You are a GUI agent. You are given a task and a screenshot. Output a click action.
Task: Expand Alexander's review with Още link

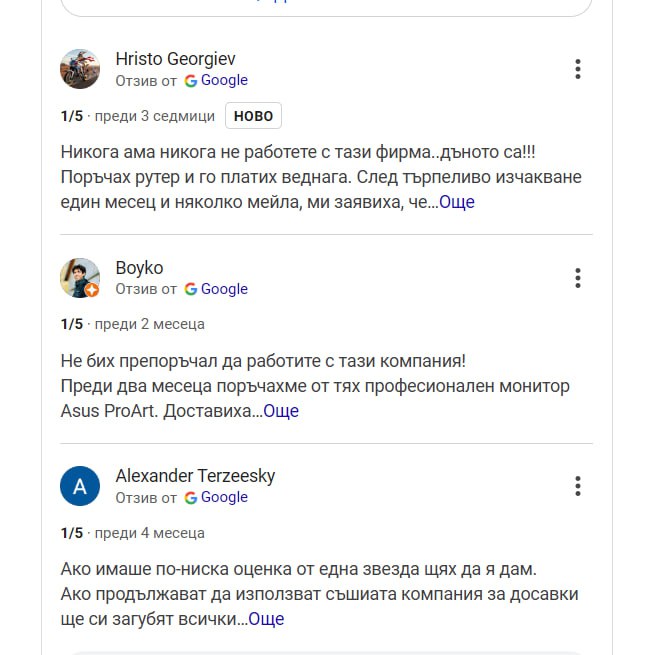point(266,619)
